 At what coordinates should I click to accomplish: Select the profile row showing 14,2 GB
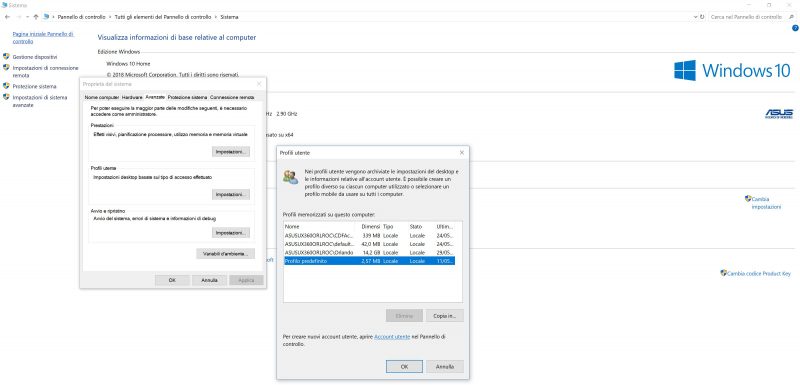(x=369, y=252)
